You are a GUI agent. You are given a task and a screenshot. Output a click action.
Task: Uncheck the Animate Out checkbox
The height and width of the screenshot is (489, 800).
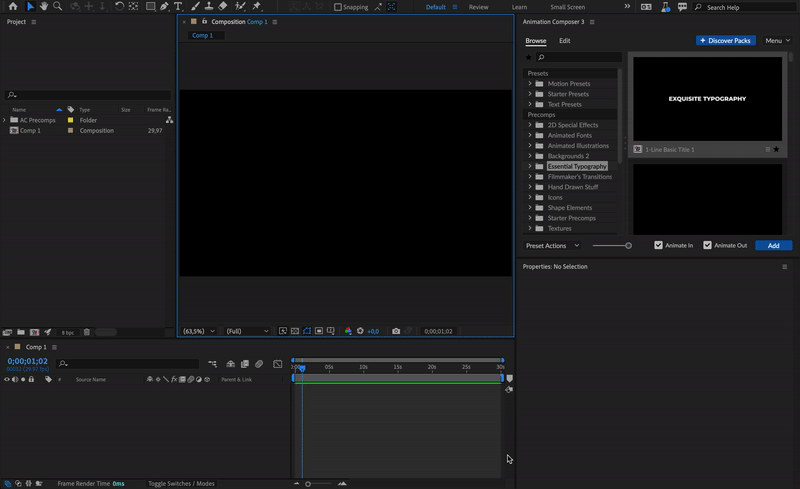pos(707,245)
